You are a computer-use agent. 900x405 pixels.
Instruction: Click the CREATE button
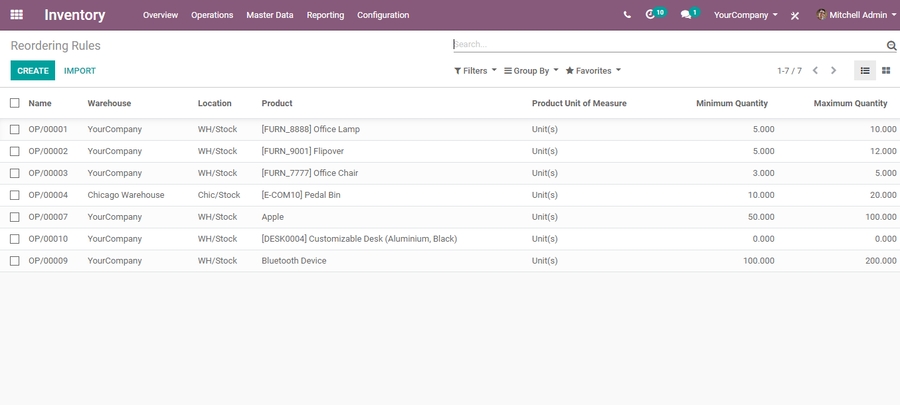tap(33, 71)
